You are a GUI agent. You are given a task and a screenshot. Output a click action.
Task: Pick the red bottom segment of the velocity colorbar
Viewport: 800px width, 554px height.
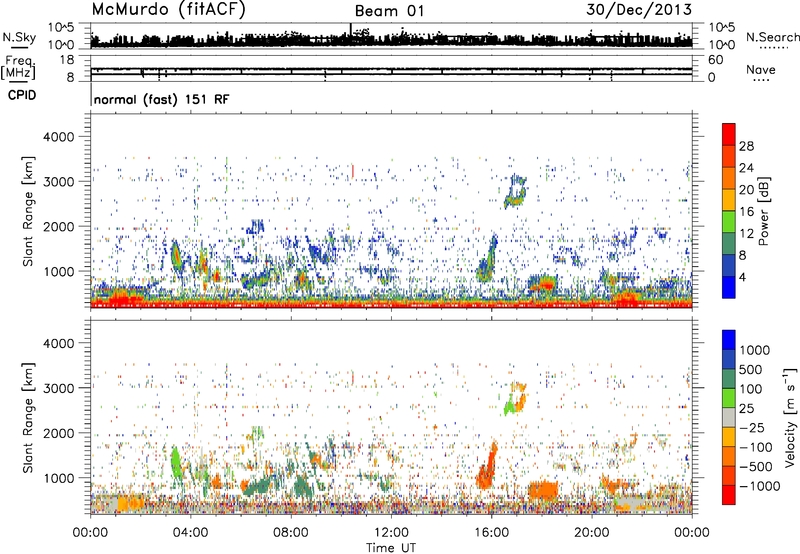(x=729, y=495)
